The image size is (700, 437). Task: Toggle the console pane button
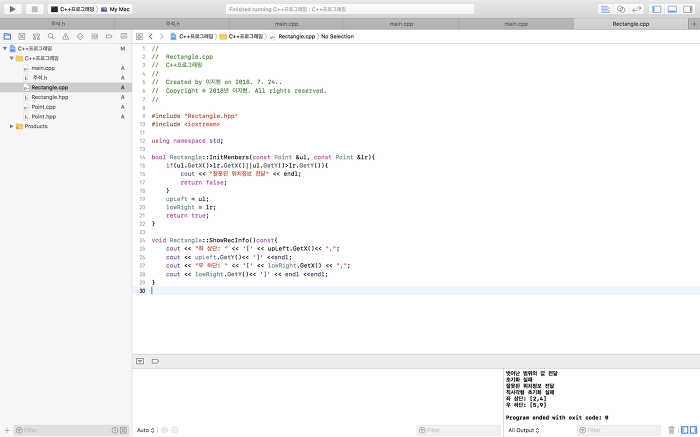tap(693, 430)
